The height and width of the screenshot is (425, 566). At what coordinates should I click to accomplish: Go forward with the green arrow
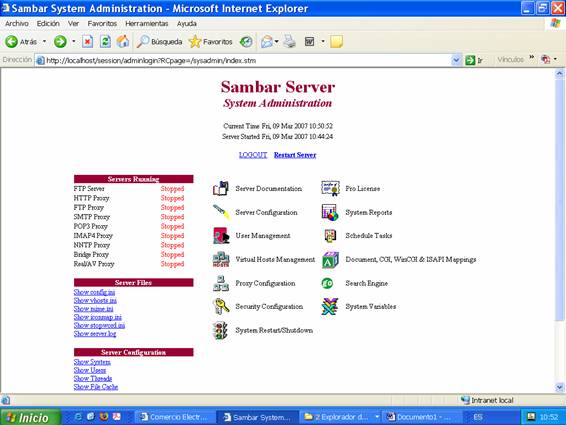coord(60,42)
